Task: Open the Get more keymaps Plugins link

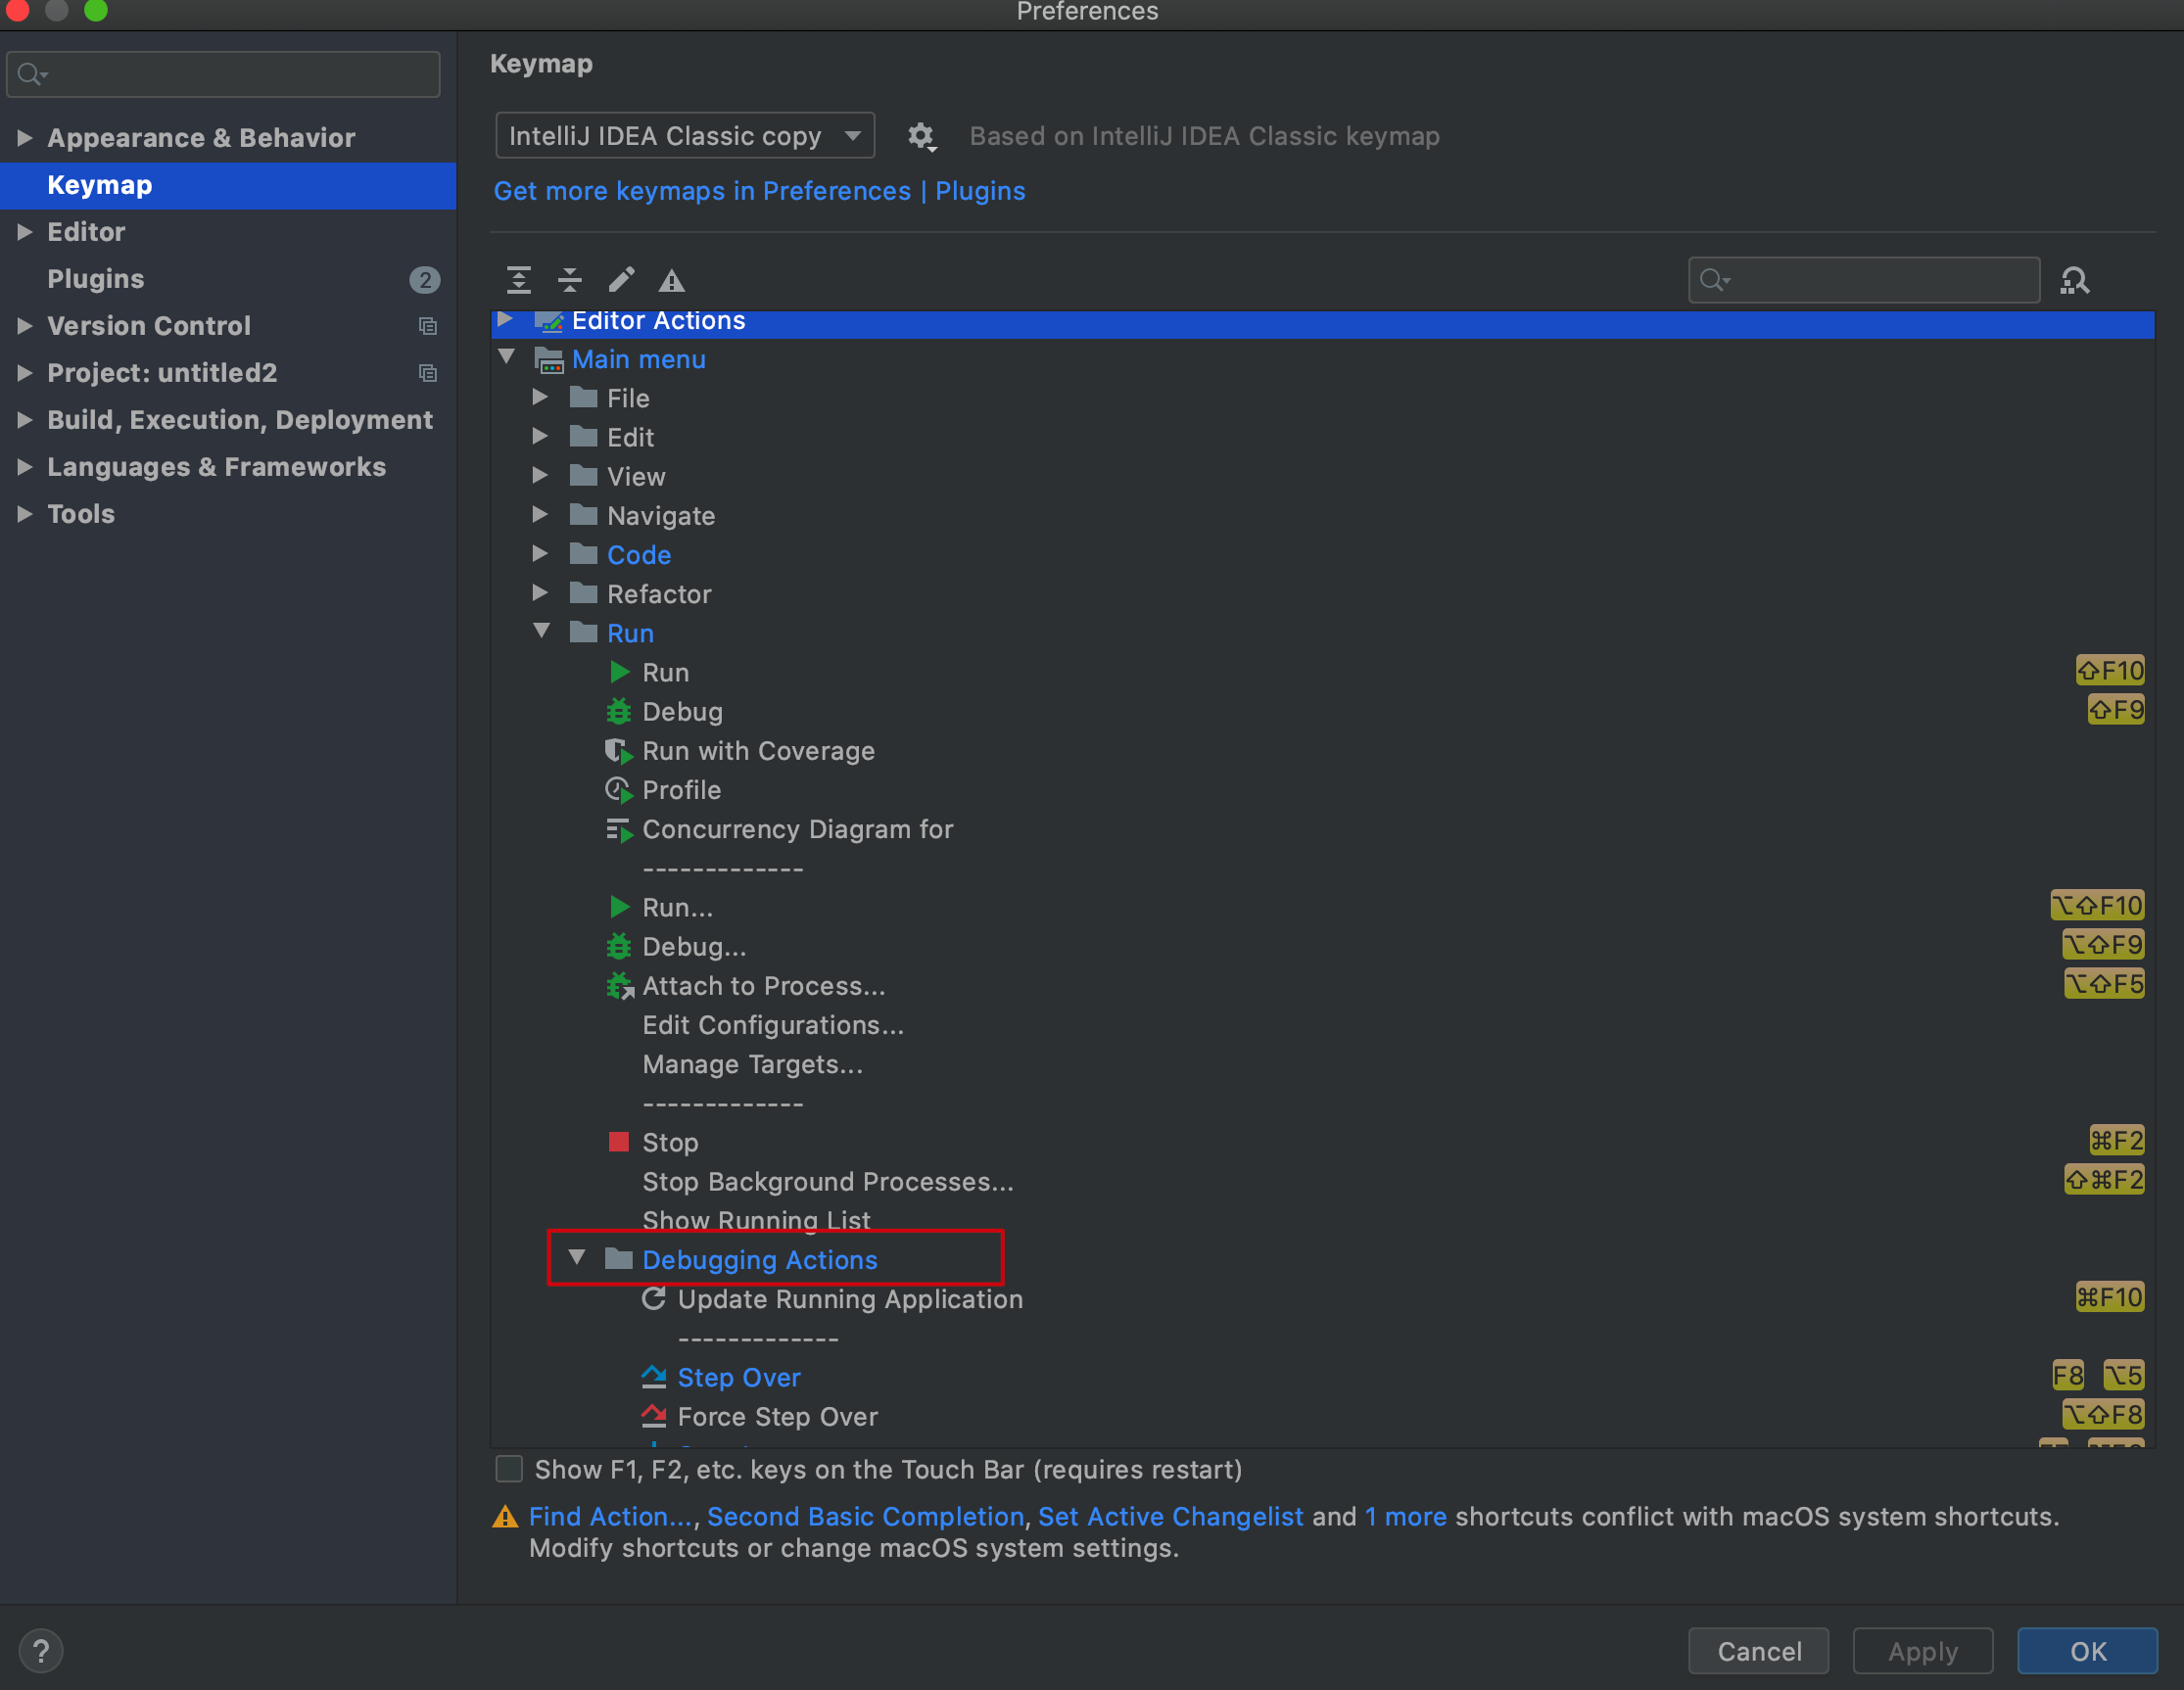Action: [760, 190]
